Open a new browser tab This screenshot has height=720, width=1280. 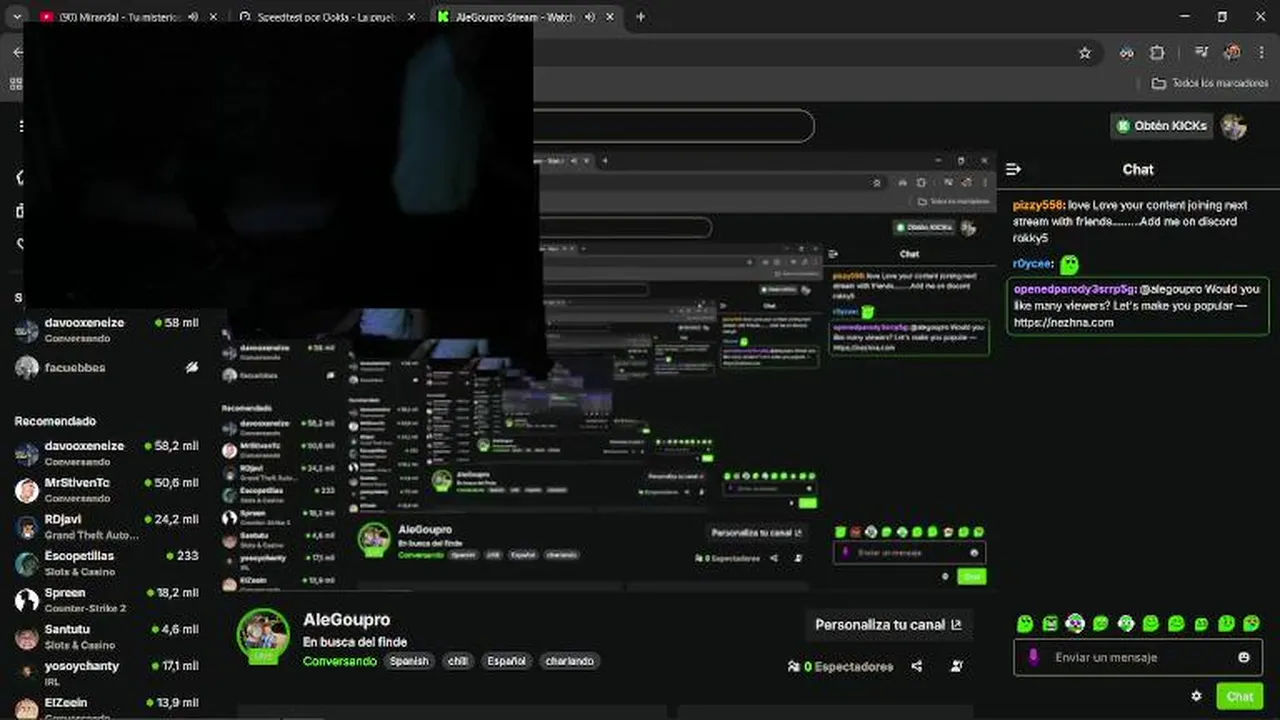click(640, 17)
